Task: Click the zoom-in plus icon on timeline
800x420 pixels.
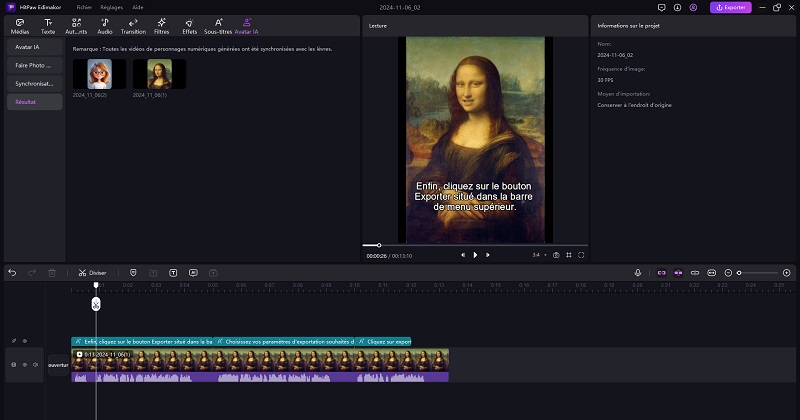Action: click(x=787, y=272)
